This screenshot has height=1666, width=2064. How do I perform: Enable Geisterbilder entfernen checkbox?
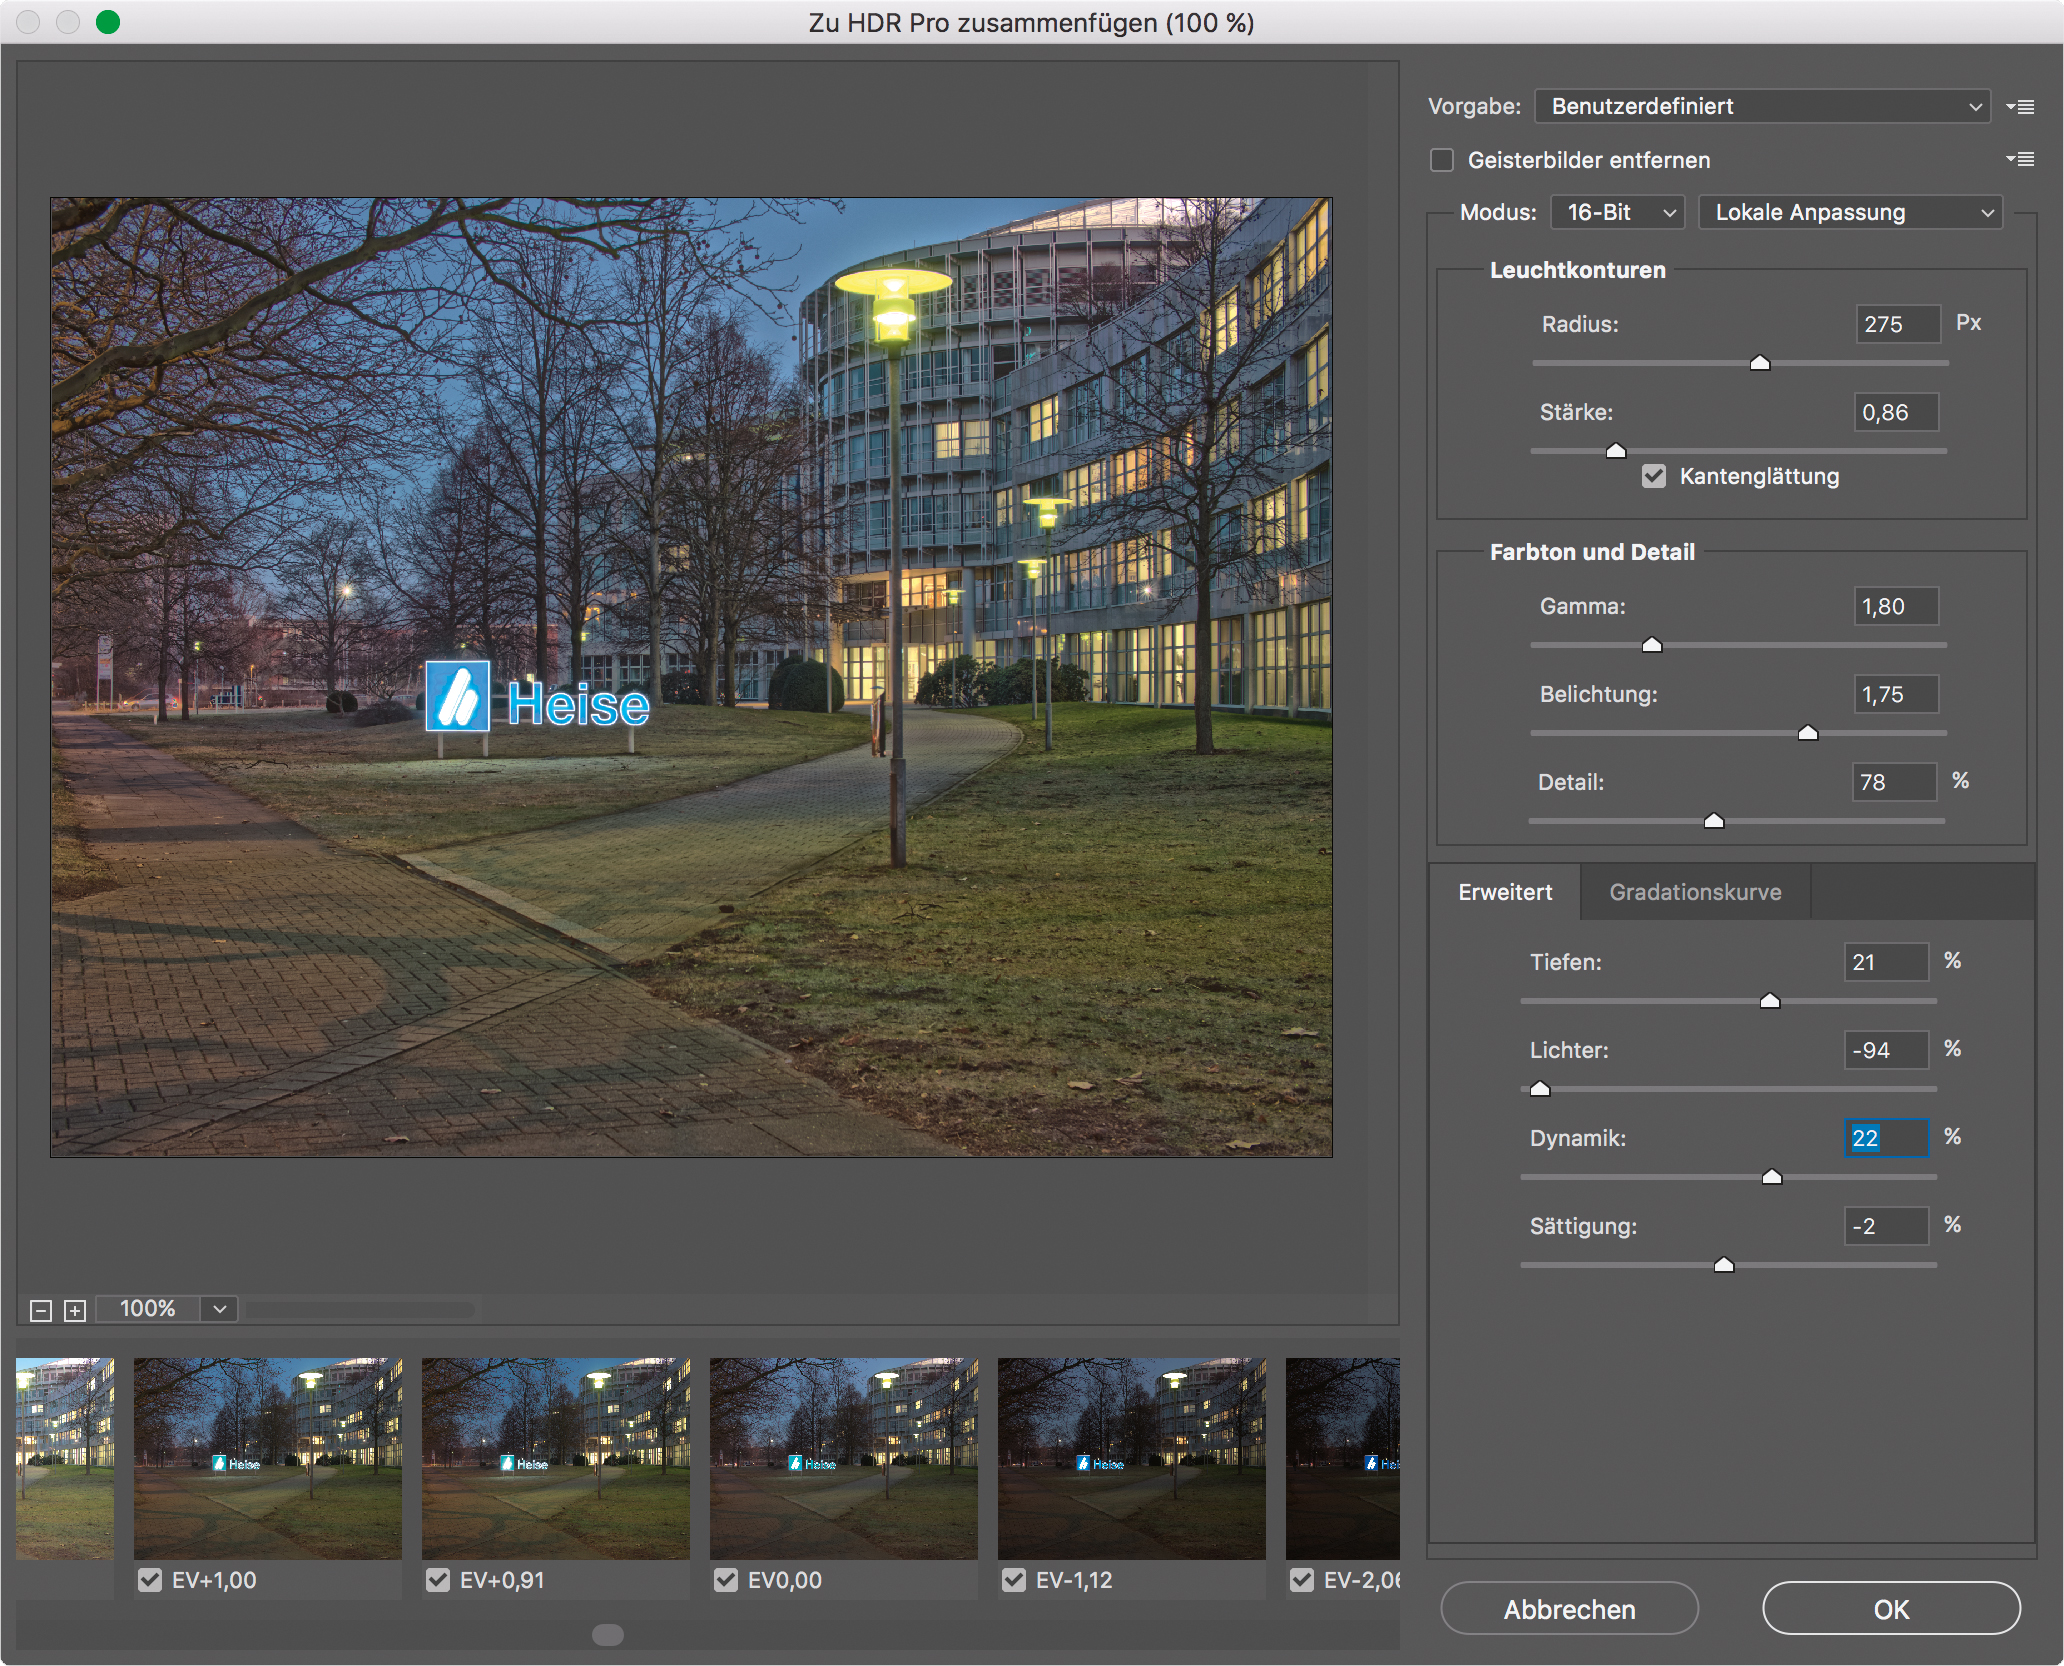coord(1442,160)
